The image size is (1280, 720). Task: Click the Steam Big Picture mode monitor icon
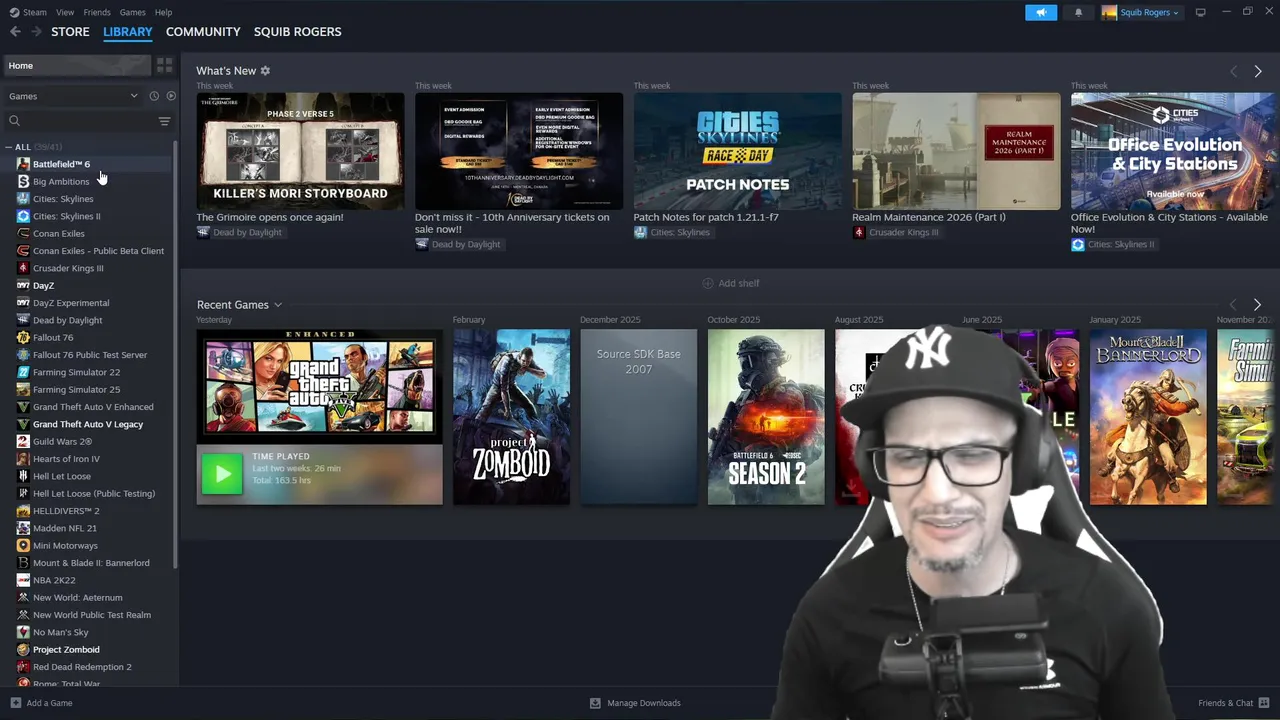coord(1200,12)
